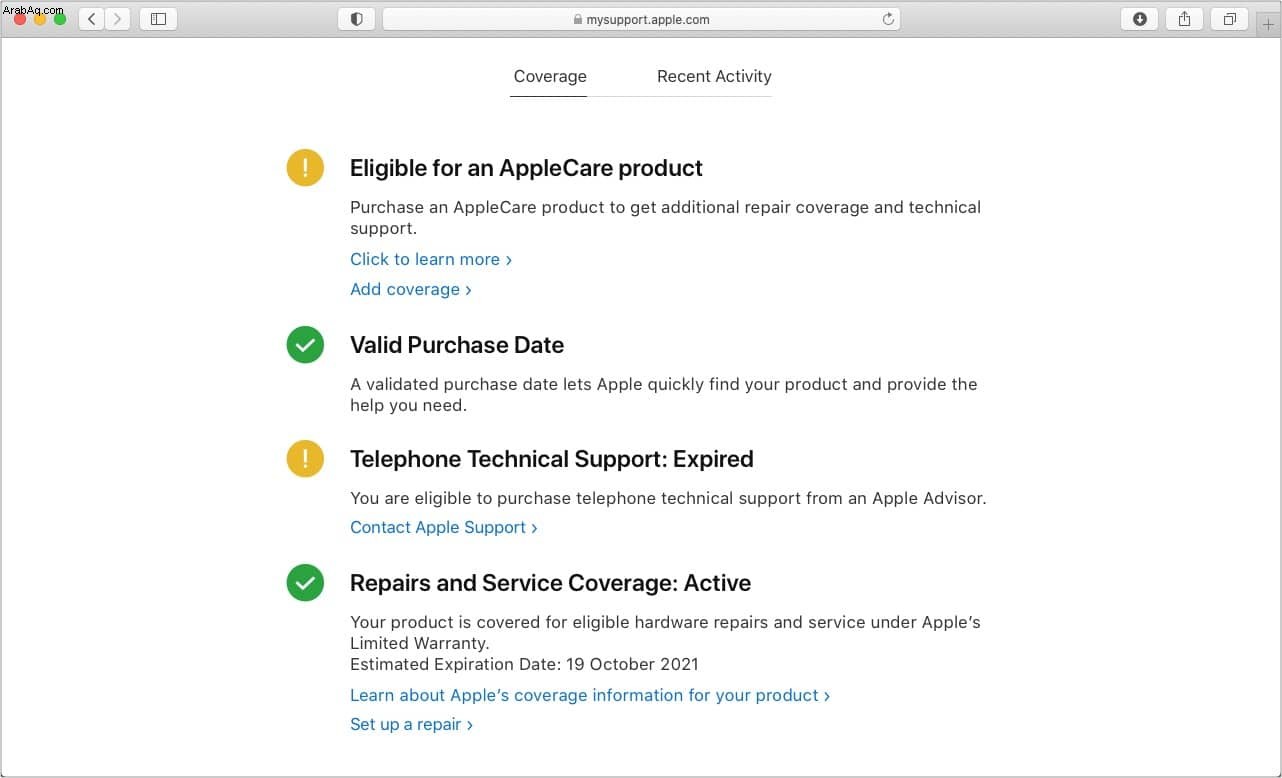The image size is (1282, 778).
Task: Switch to the Coverage tab
Action: point(550,76)
